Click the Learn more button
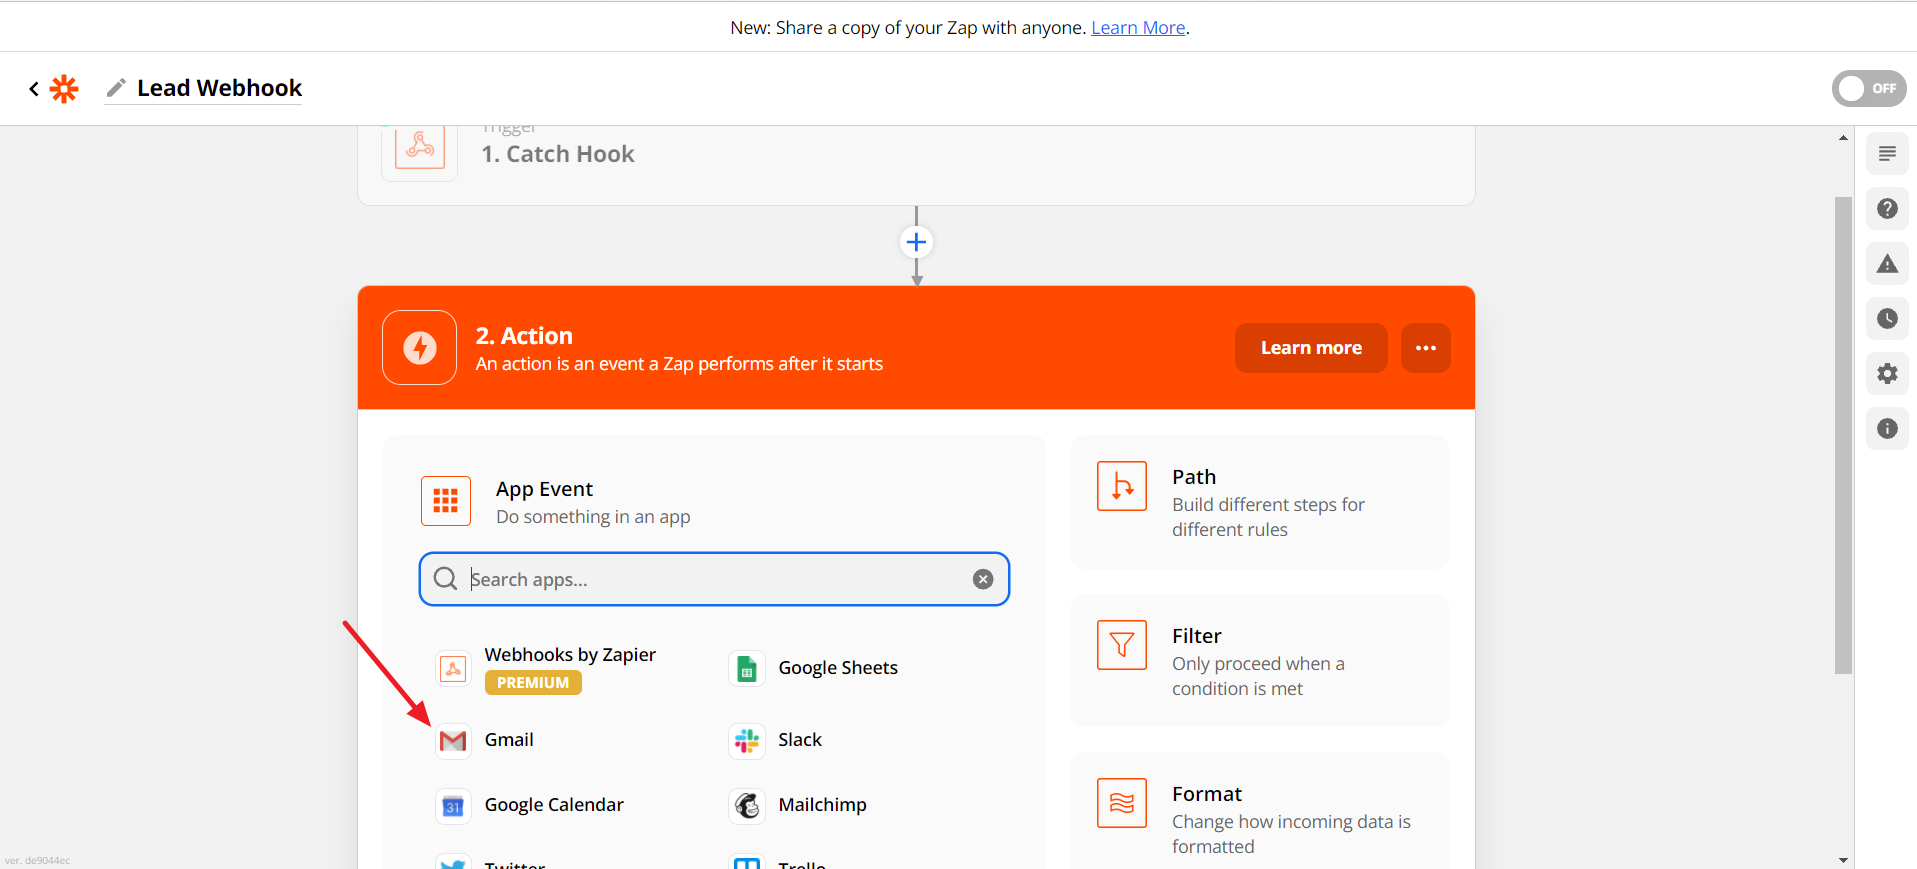 tap(1311, 348)
